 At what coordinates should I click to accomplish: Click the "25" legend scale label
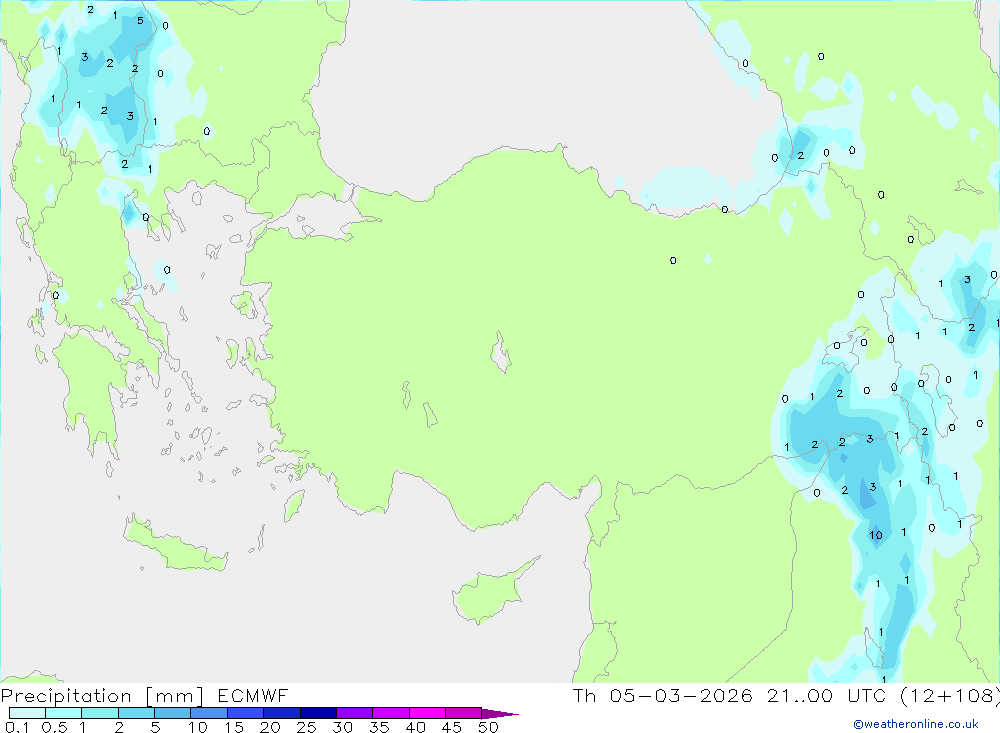(307, 727)
